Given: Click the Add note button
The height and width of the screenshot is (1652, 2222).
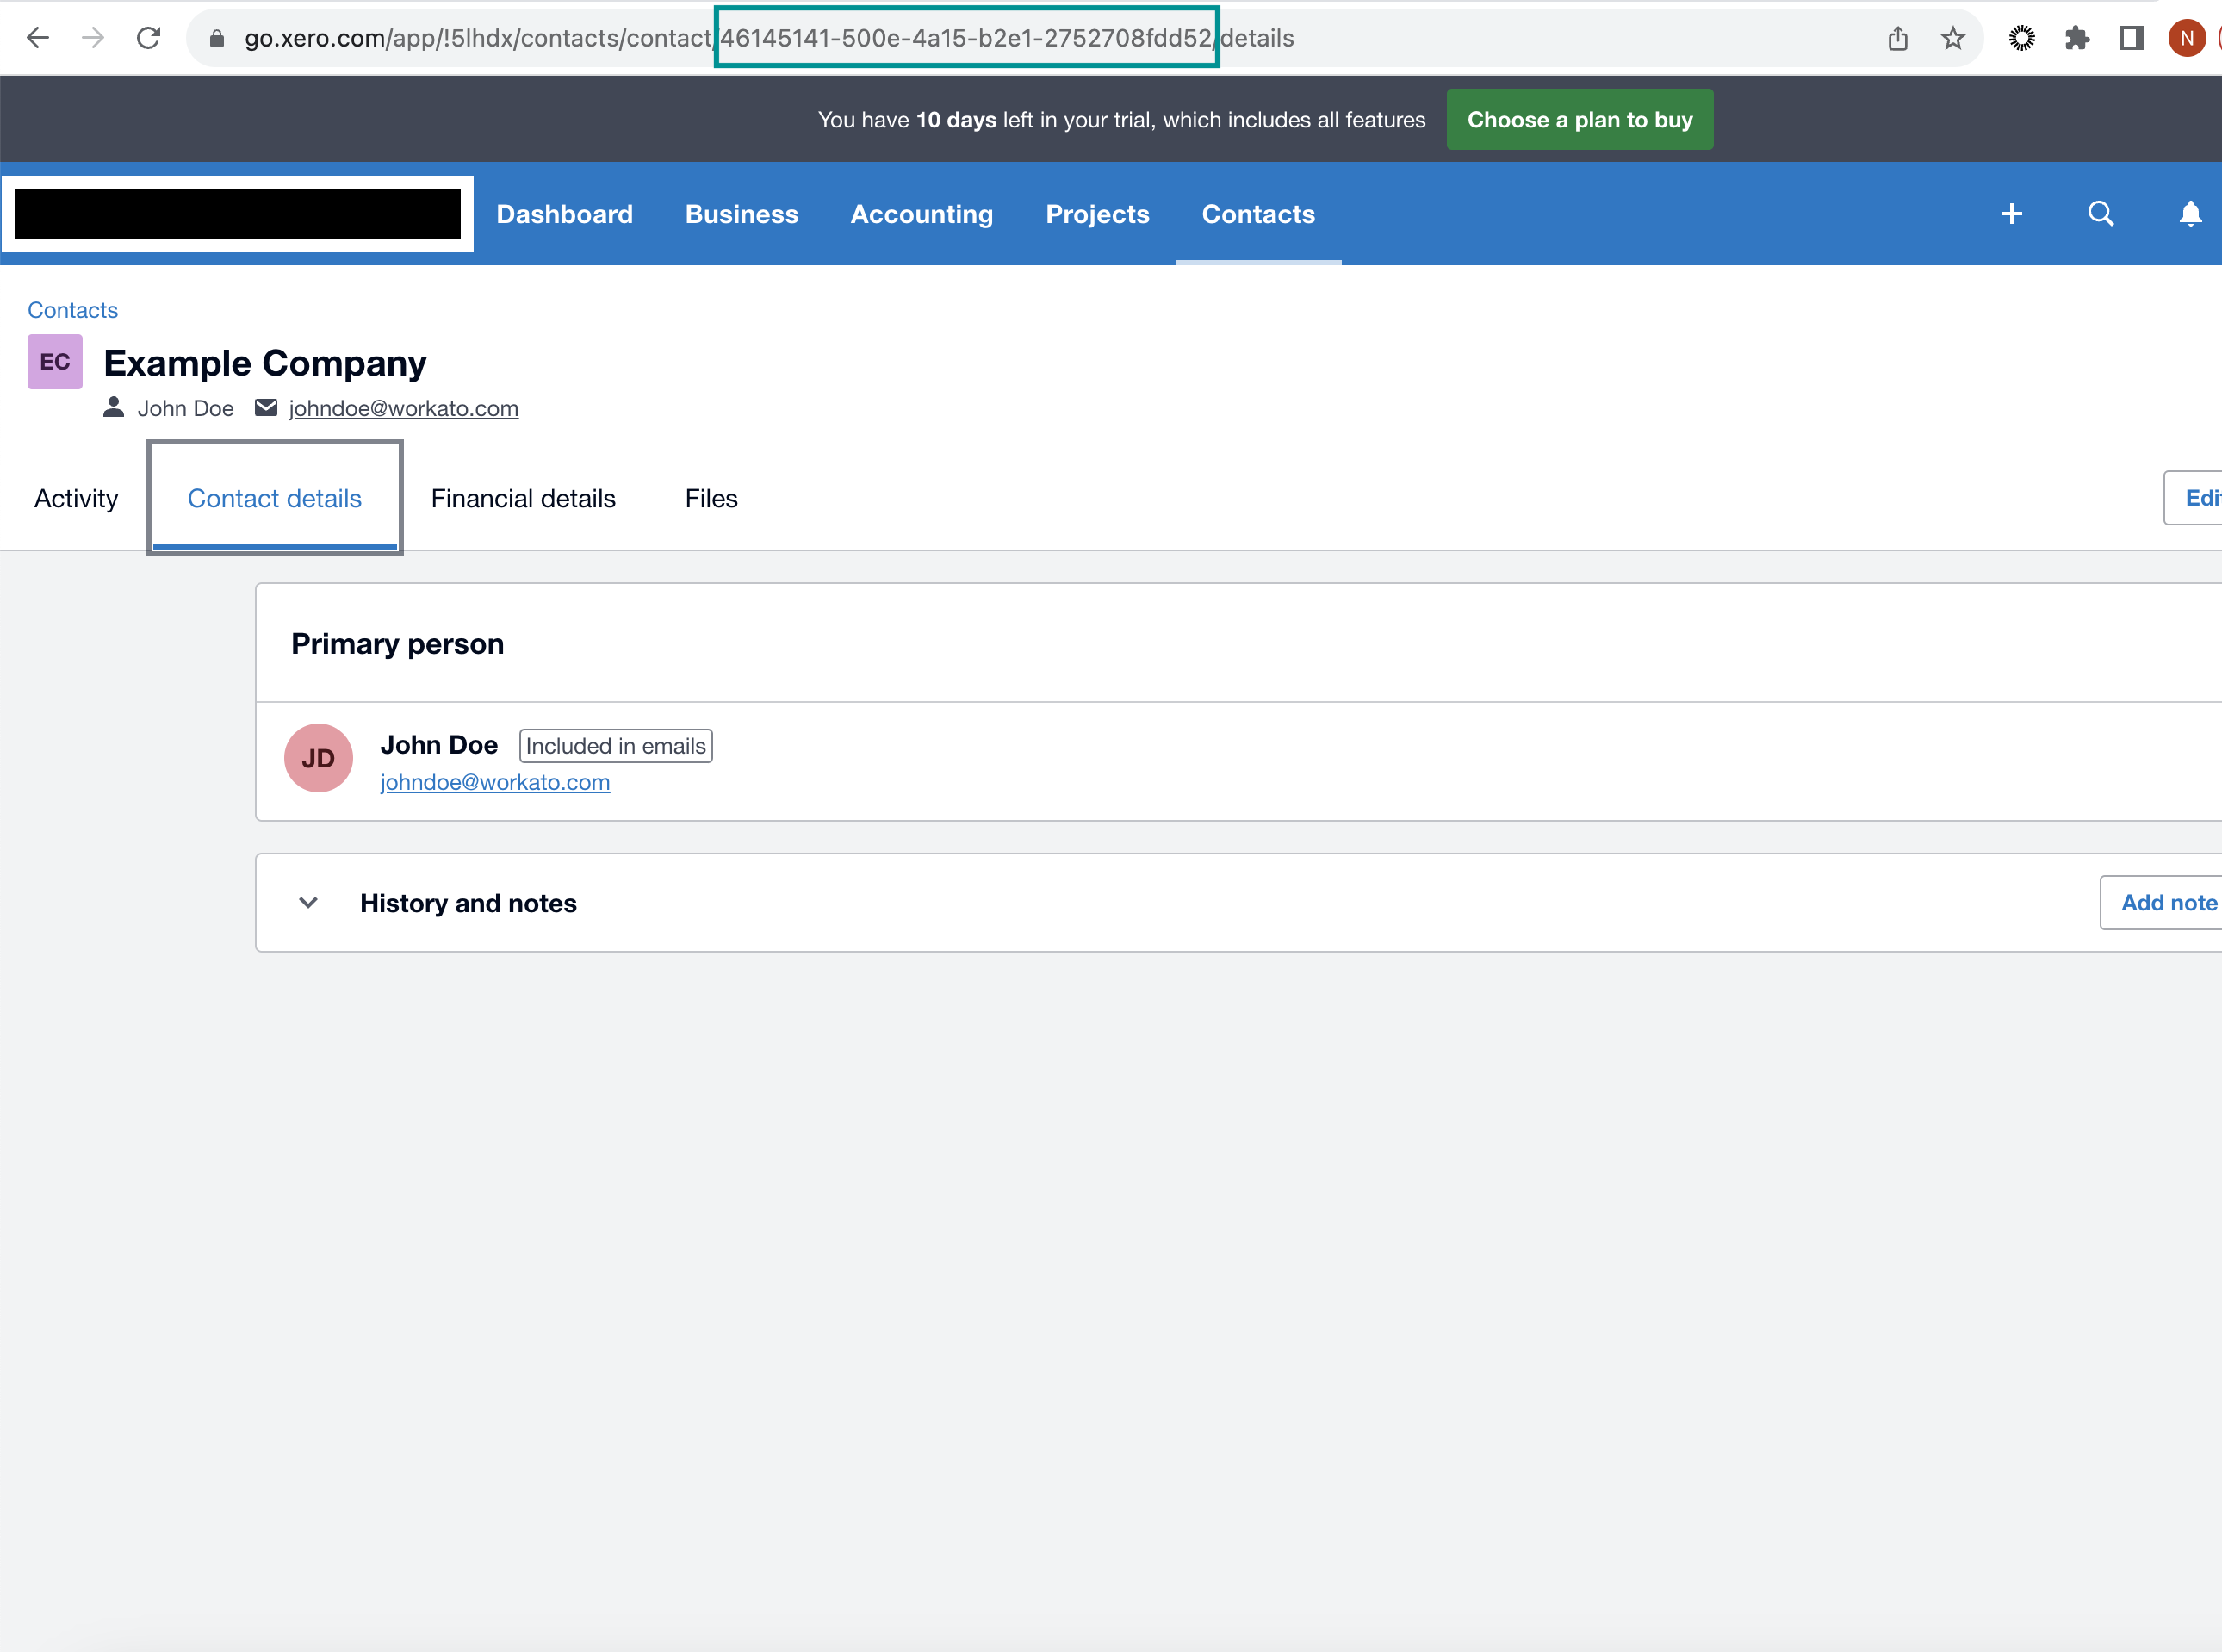Looking at the screenshot, I should coord(2167,903).
